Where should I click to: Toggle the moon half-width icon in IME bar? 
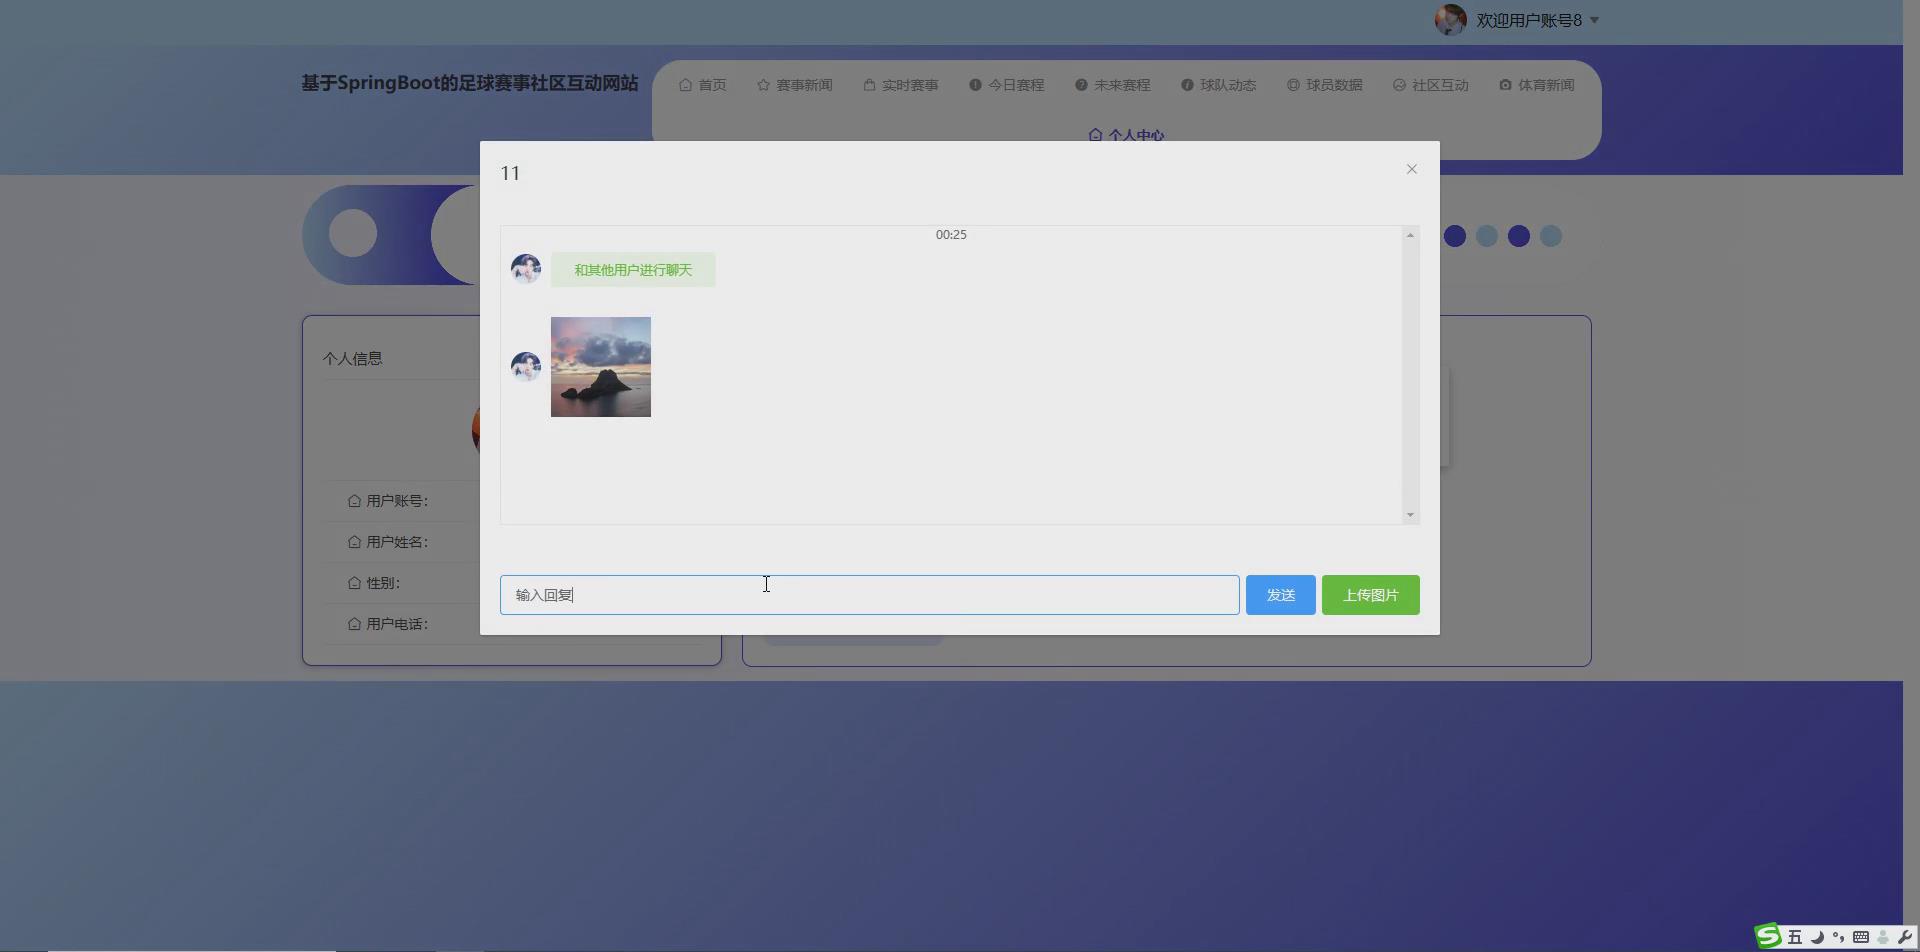(1817, 937)
